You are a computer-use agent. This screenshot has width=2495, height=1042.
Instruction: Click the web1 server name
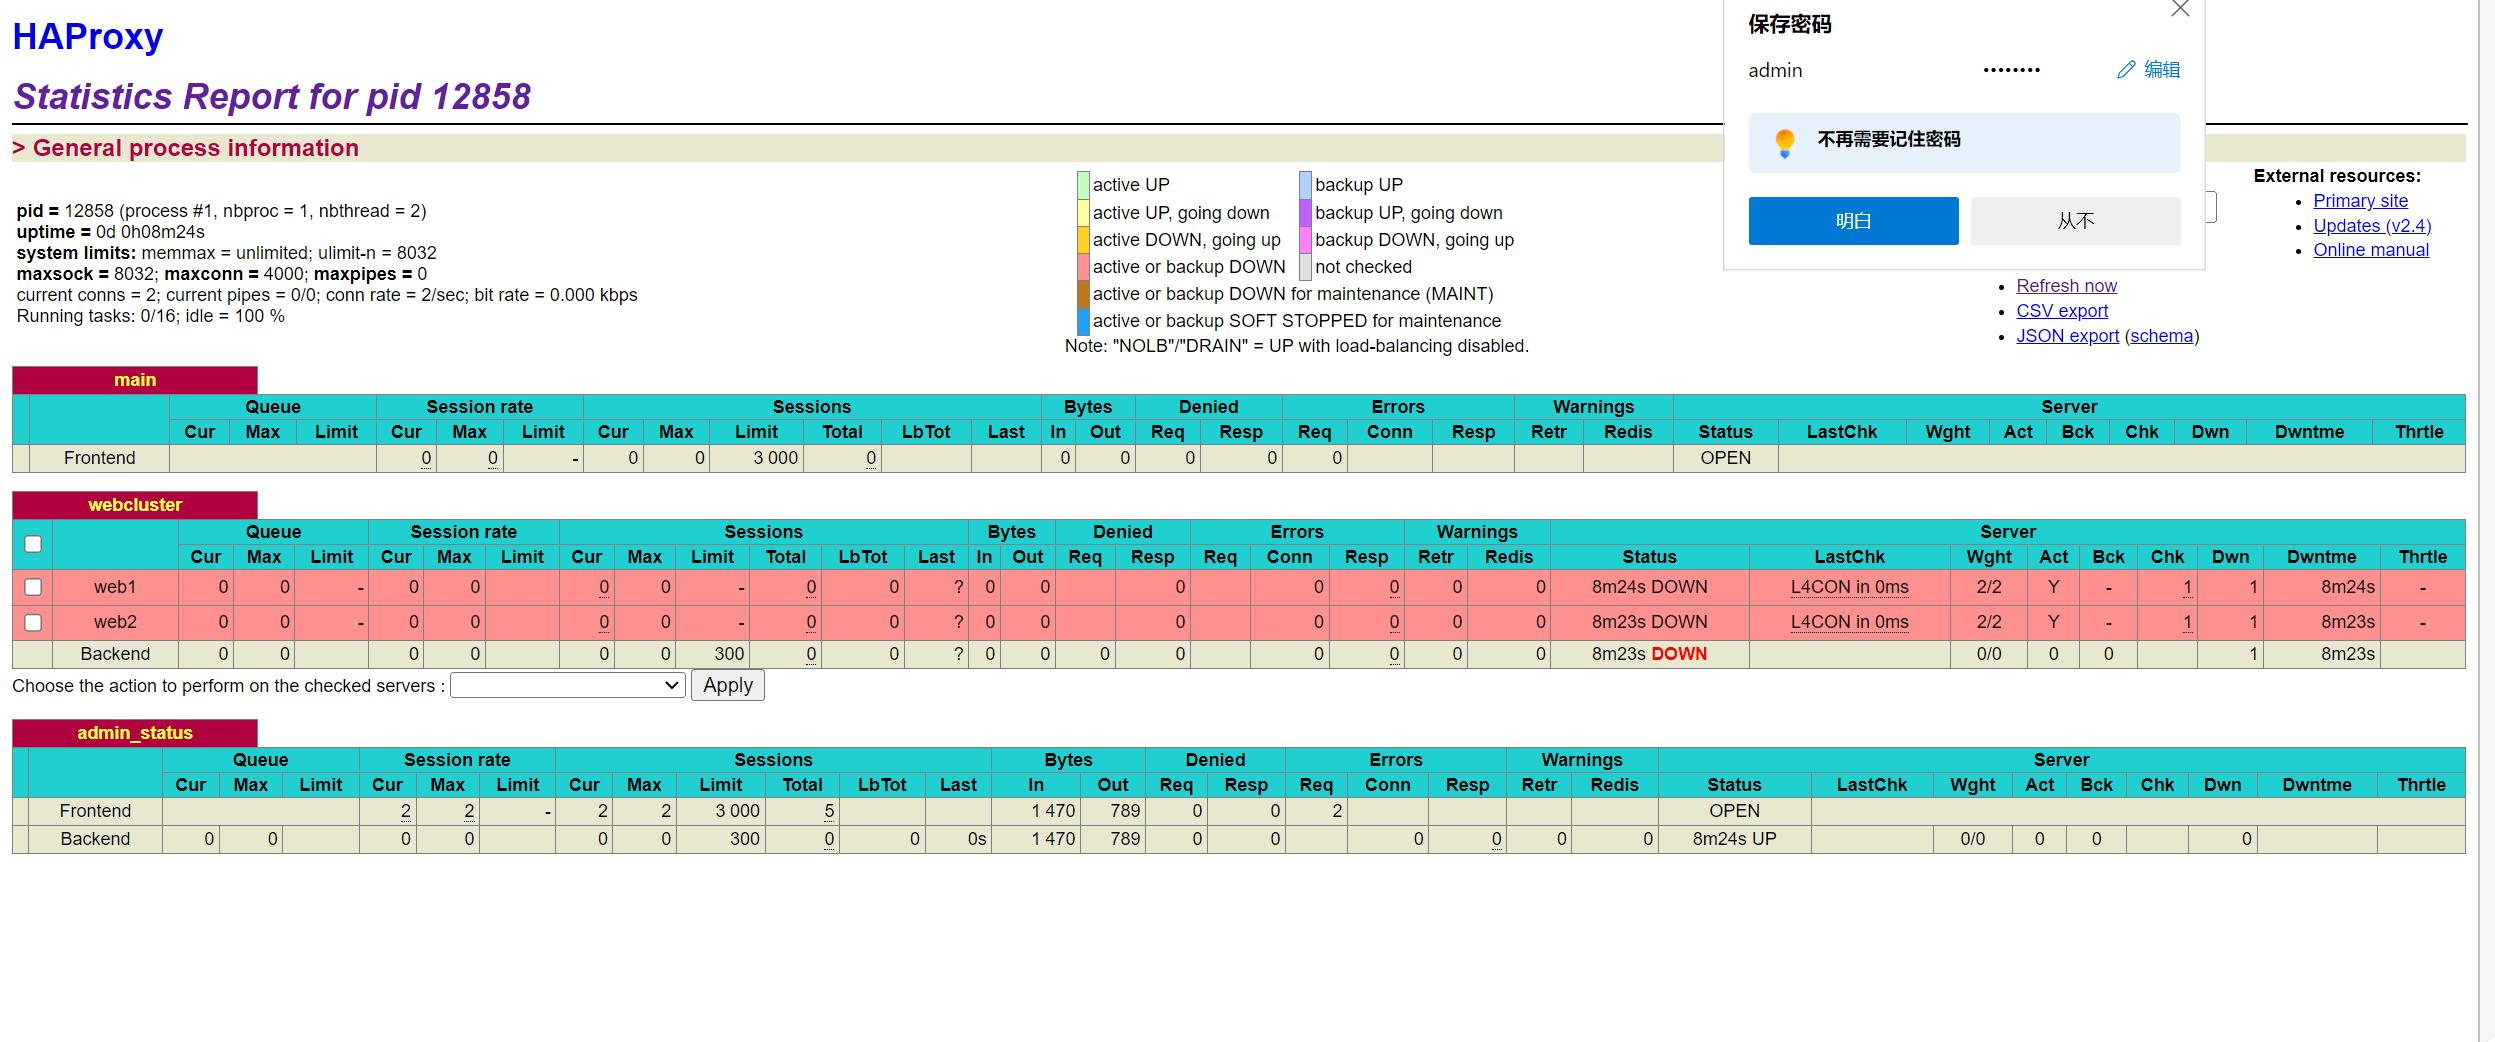[115, 587]
